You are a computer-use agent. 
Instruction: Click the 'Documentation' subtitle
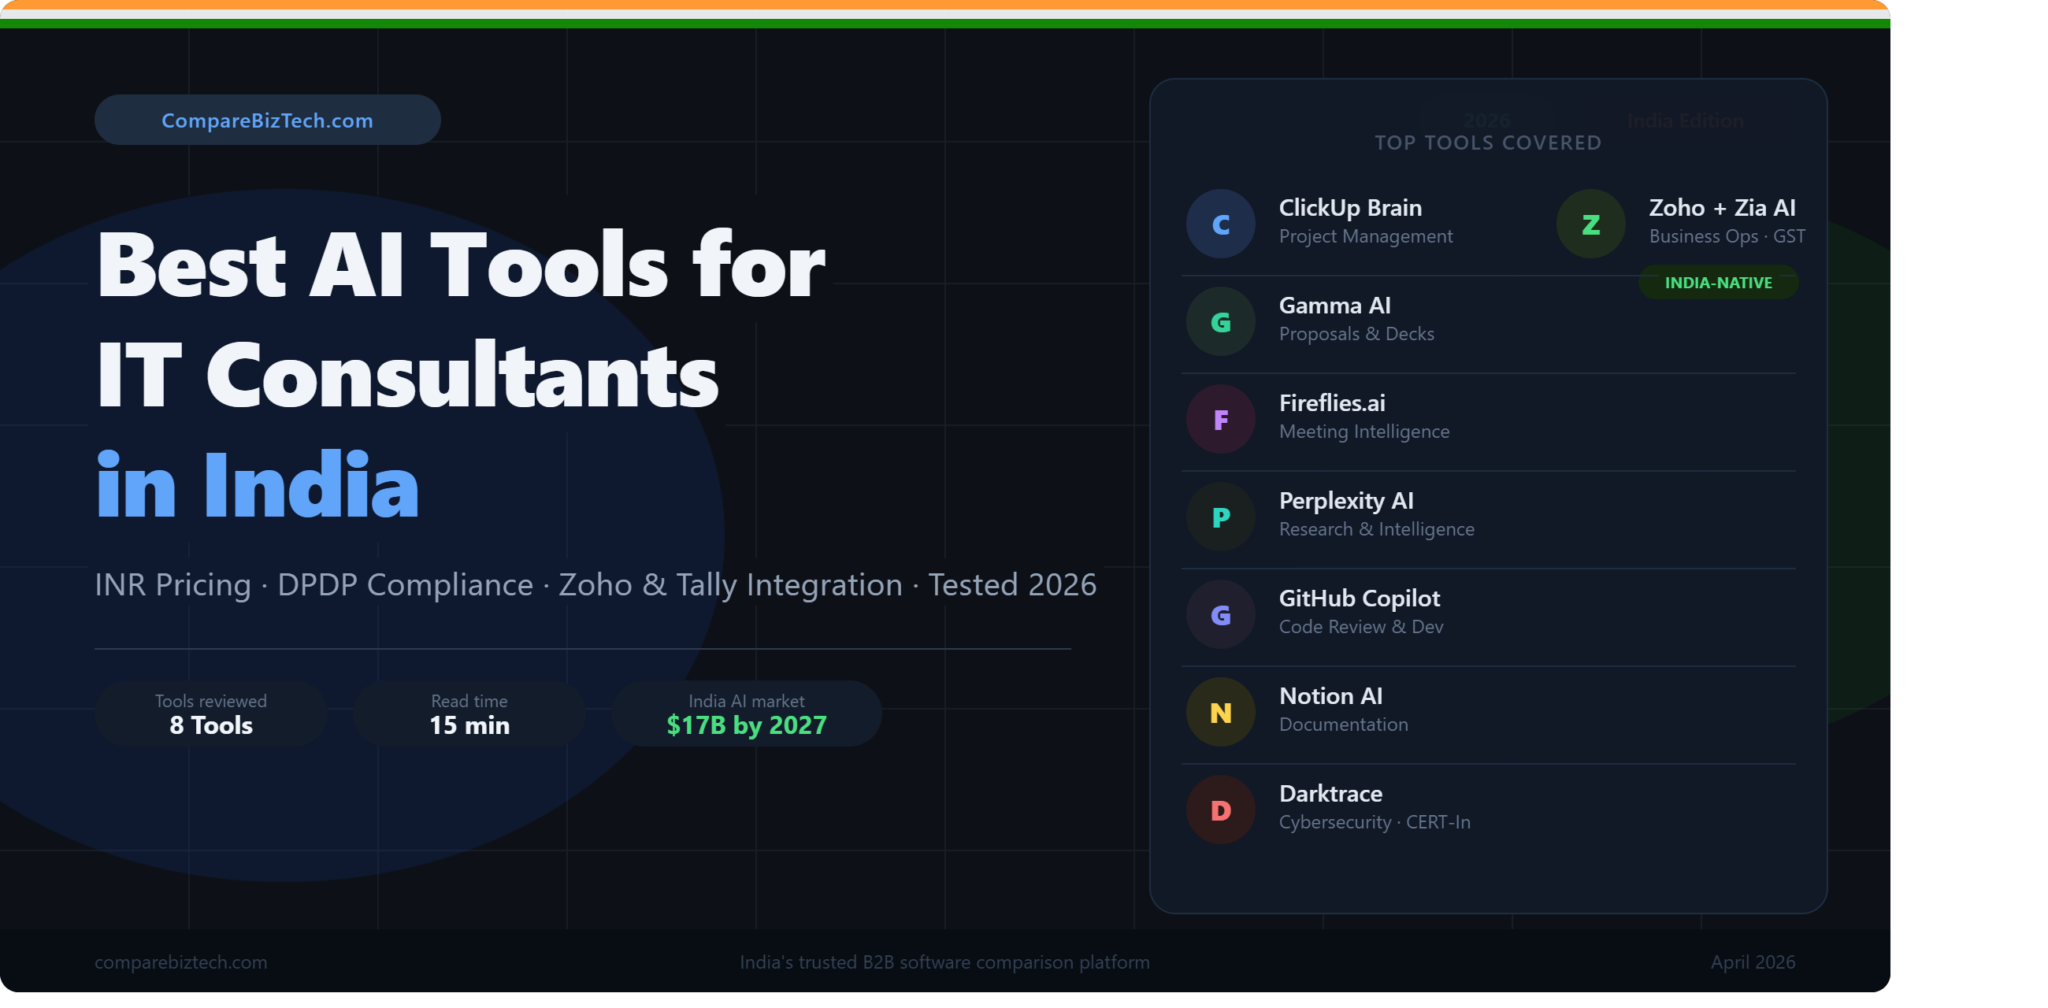(1343, 725)
